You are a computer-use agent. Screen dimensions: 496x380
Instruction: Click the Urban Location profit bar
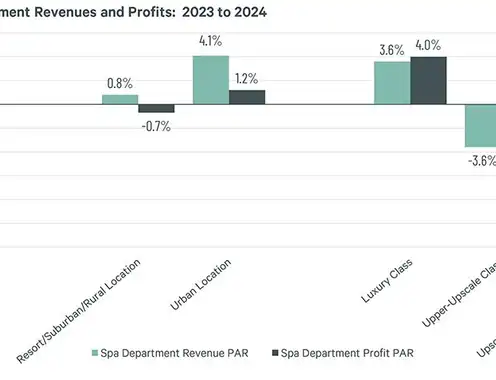[247, 97]
